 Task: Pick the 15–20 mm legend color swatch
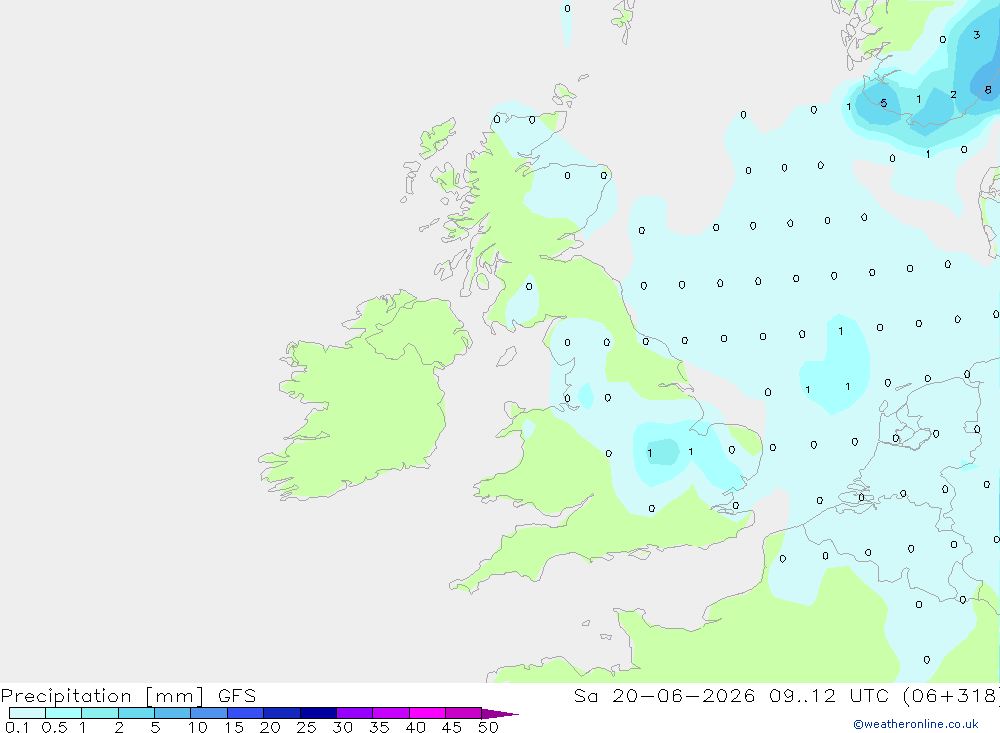[x=246, y=713]
